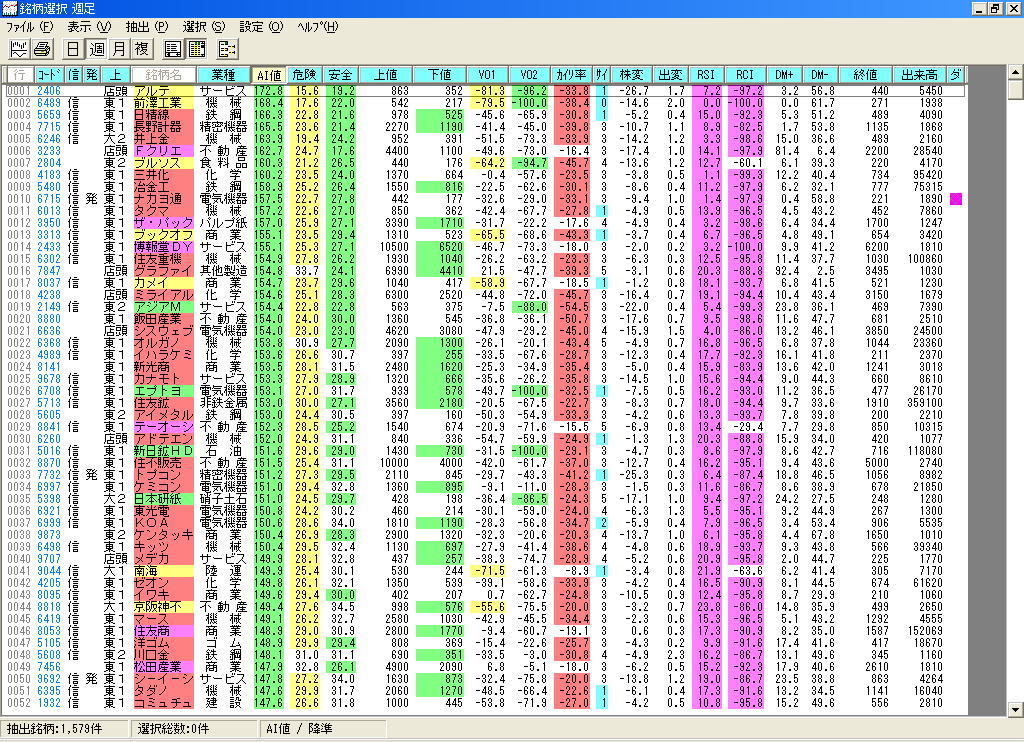Click the scrollbar down arrow
The image size is (1024, 742).
(1016, 709)
